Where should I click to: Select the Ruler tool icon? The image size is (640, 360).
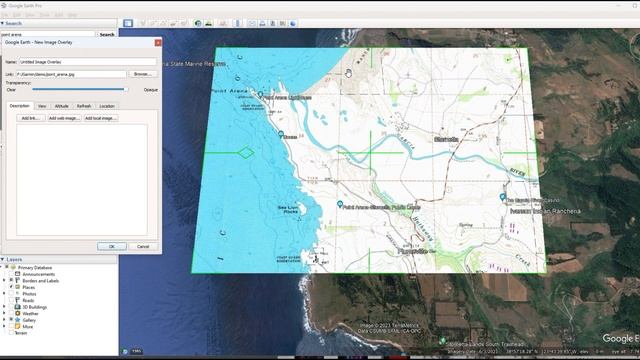238,23
